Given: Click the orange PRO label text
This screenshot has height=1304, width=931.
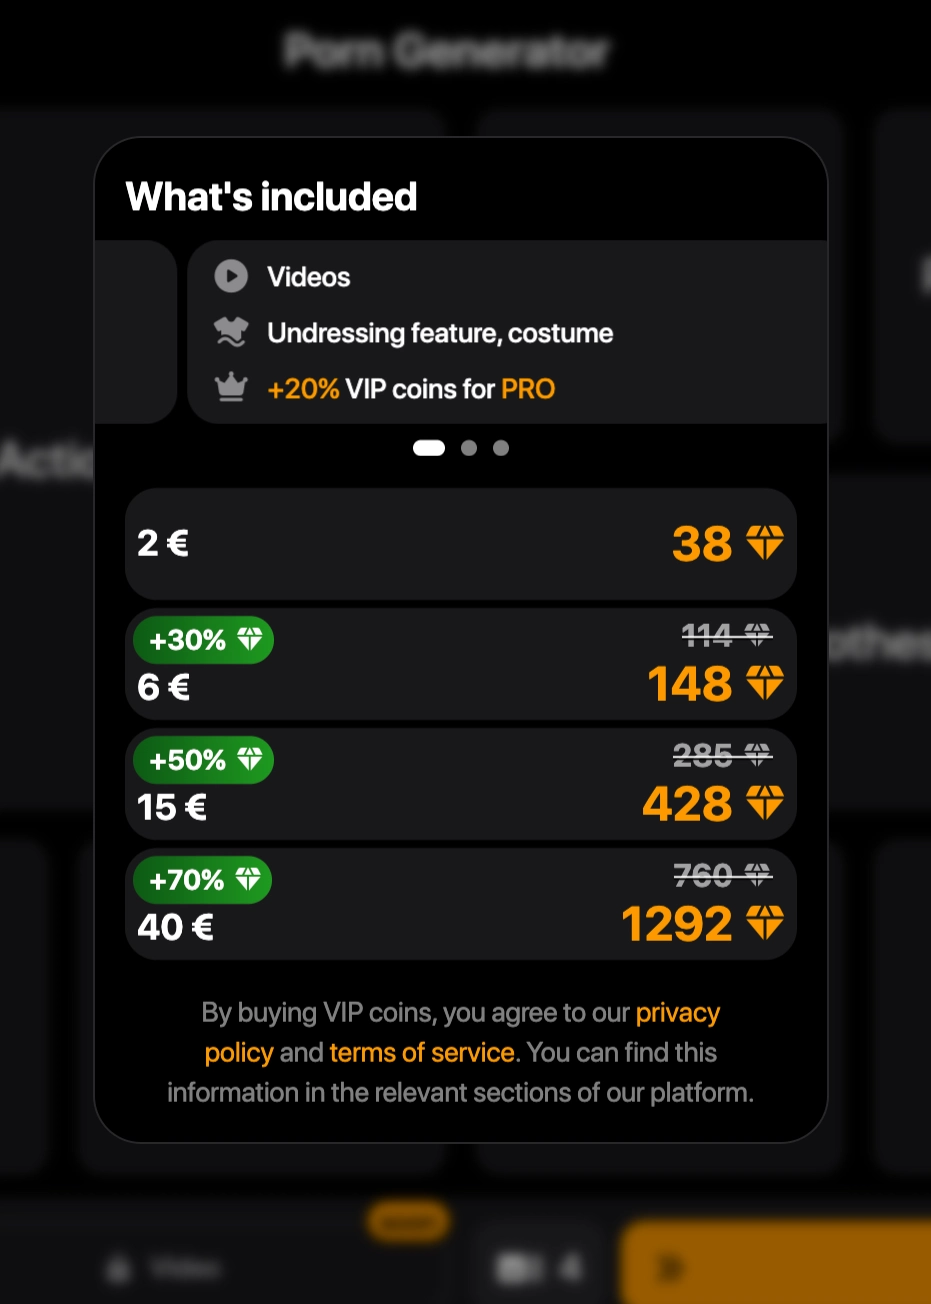Looking at the screenshot, I should (x=528, y=388).
